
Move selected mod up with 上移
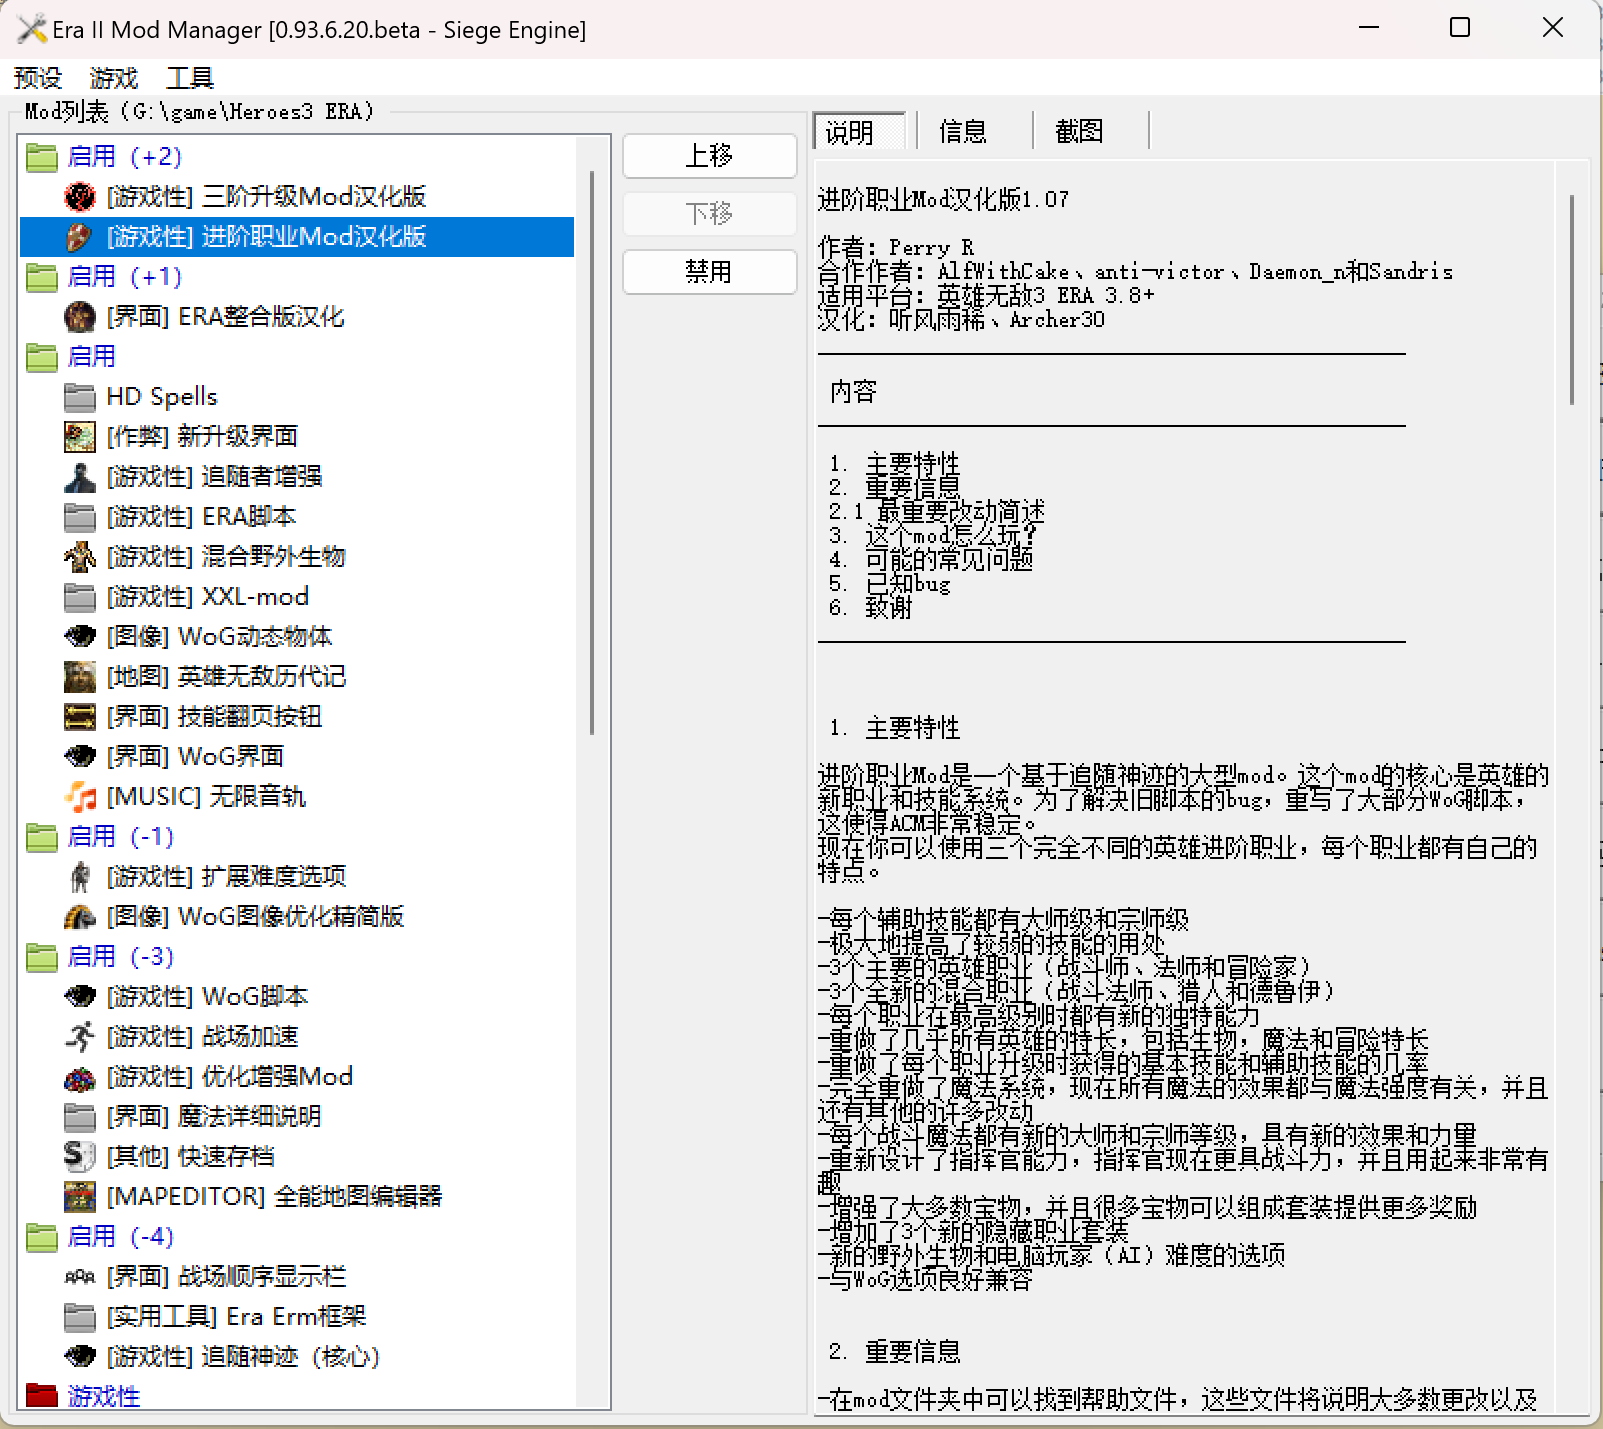click(709, 156)
